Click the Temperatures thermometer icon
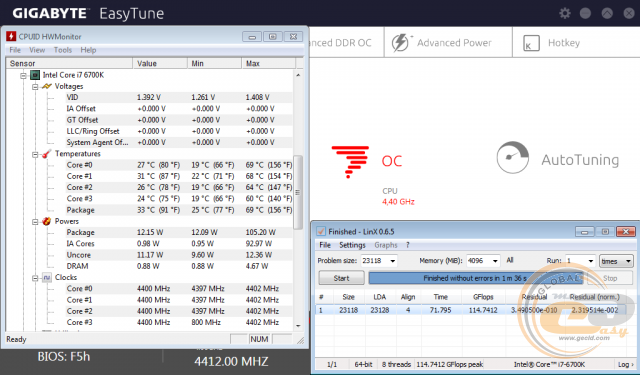The height and width of the screenshot is (375, 640). tap(47, 153)
